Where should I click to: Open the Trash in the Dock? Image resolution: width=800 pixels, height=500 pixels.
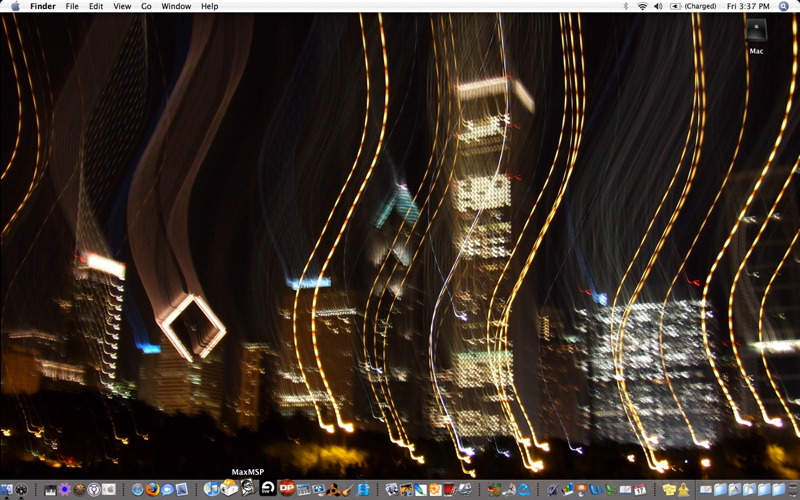pos(794,490)
